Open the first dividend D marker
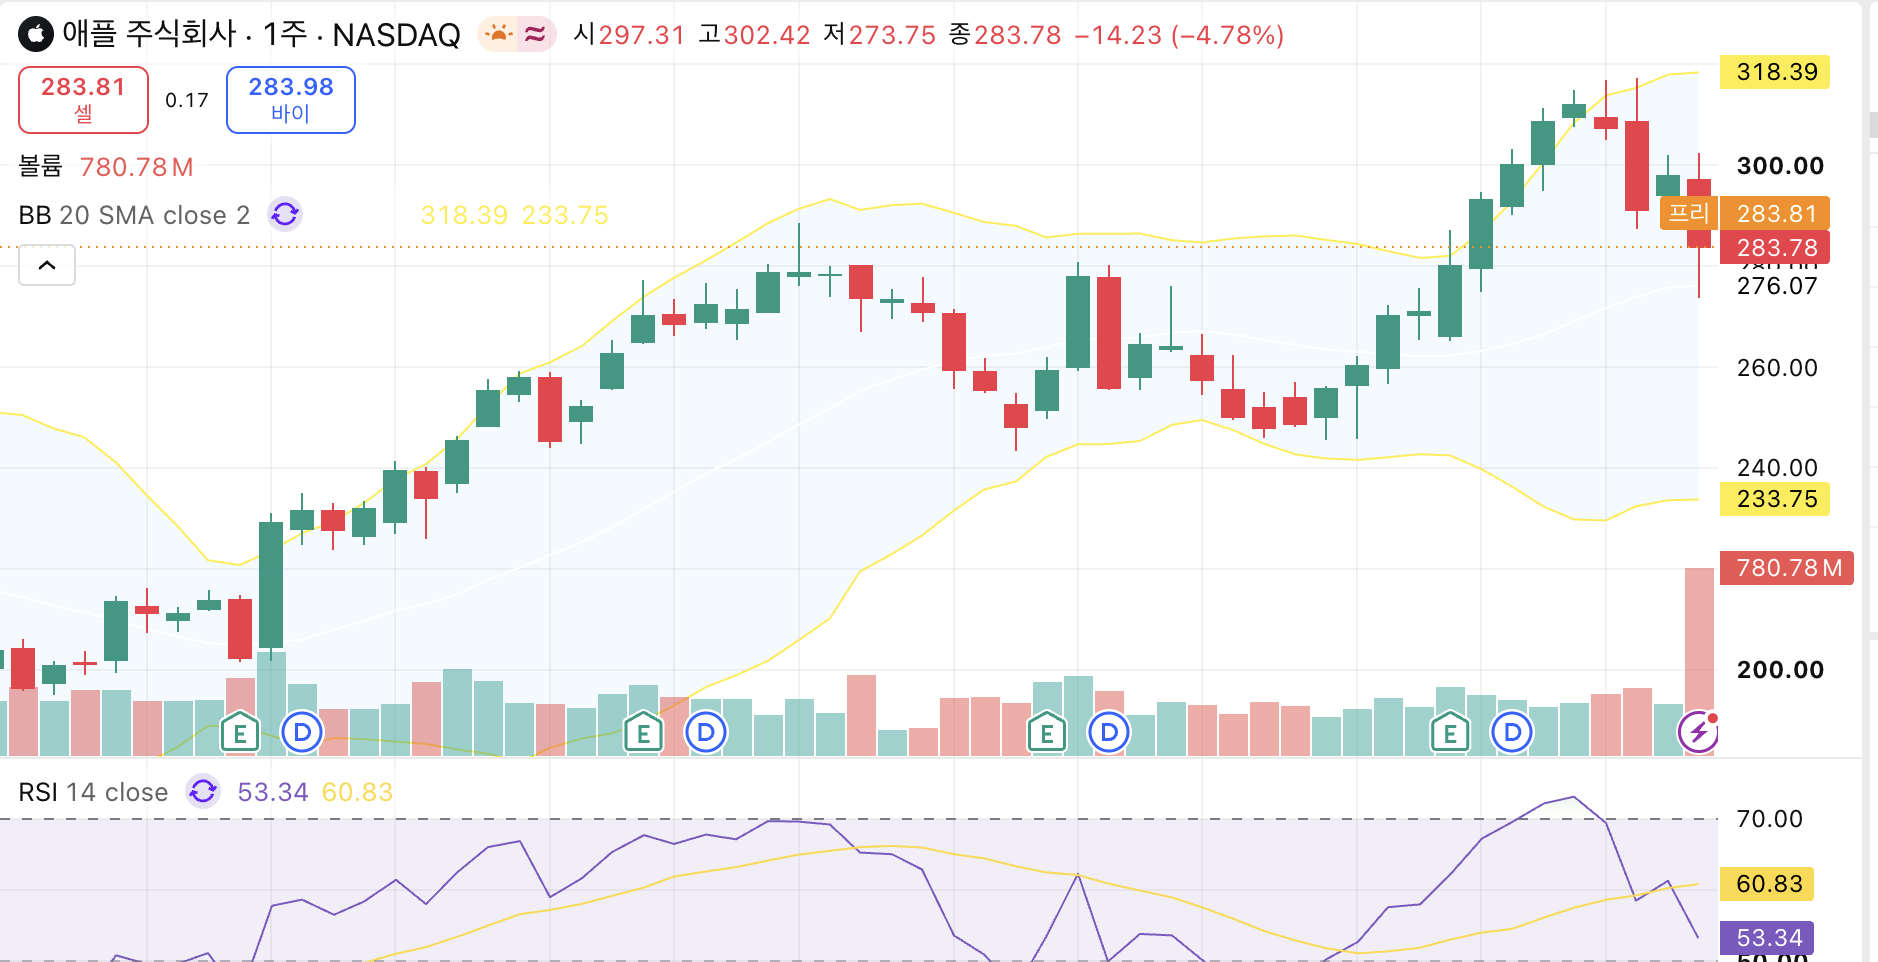 click(x=302, y=733)
